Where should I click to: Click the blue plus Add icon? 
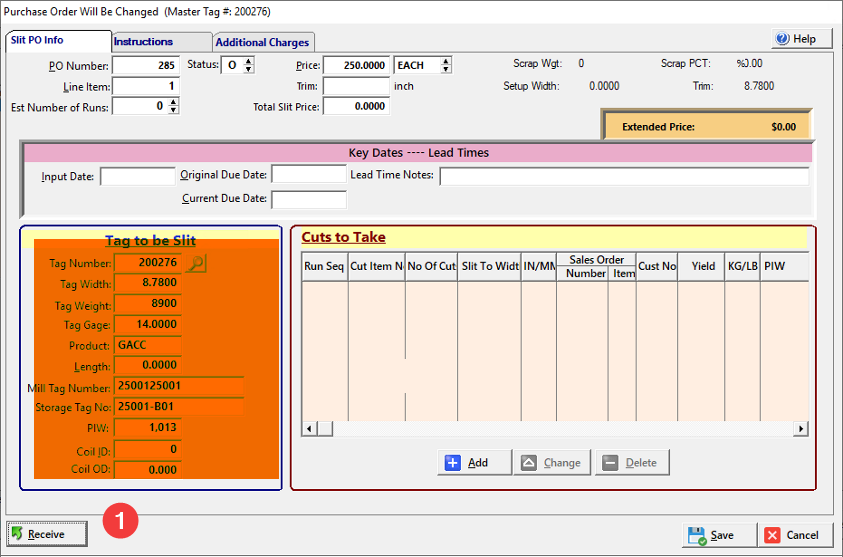pos(453,462)
